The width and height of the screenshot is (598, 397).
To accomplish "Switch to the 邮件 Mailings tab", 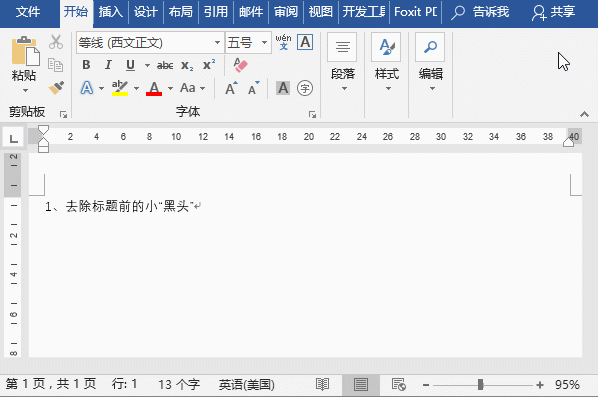I will click(251, 12).
